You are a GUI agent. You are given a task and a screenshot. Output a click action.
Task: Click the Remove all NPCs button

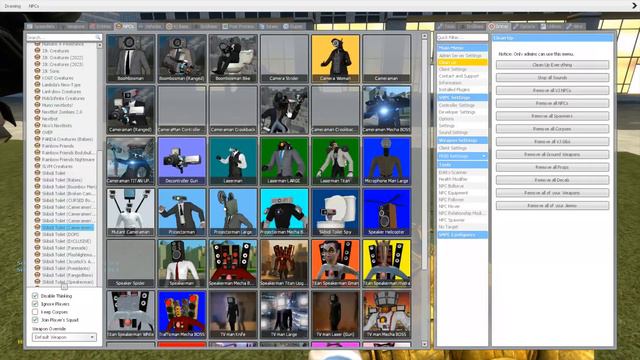(552, 103)
